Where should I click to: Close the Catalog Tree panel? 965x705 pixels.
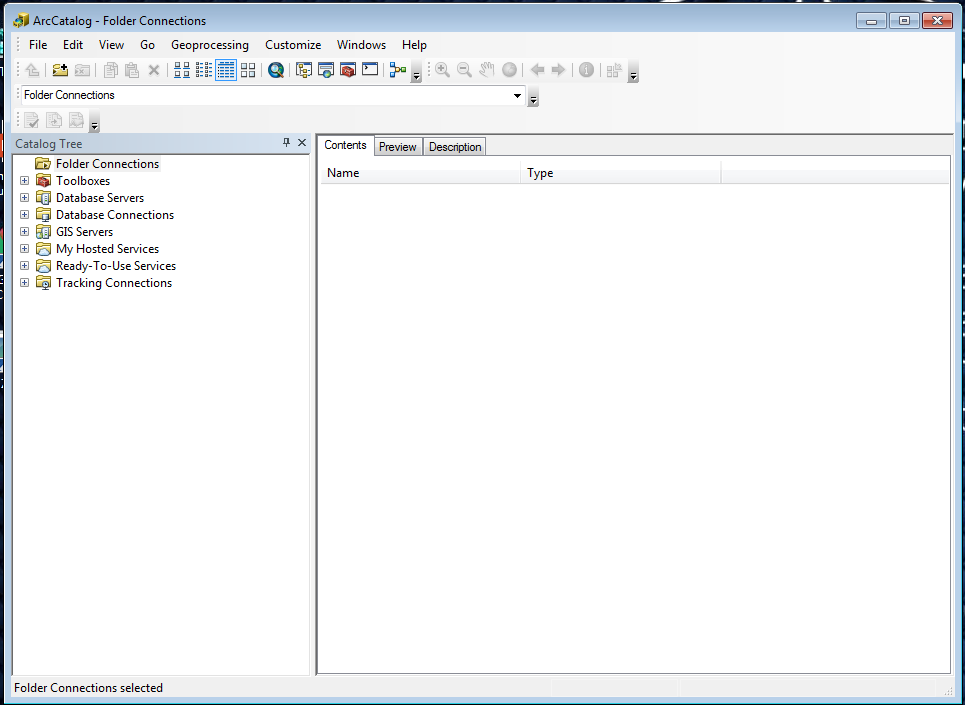[302, 143]
